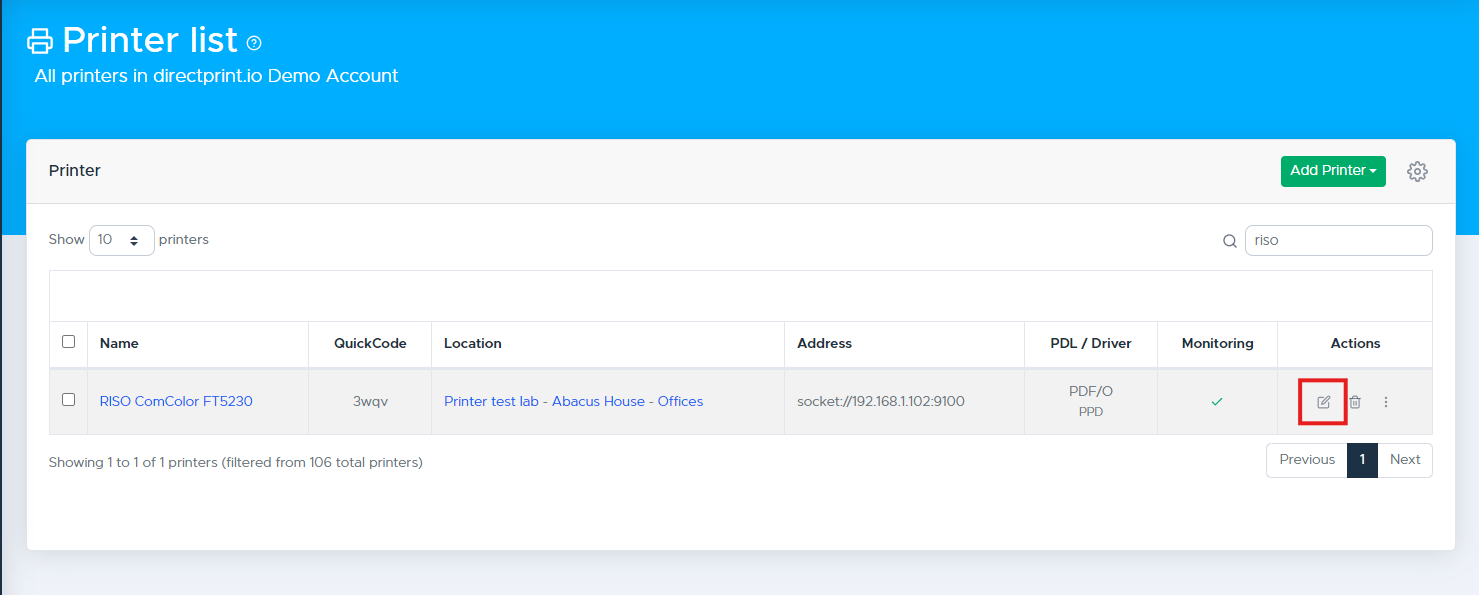Edit the RISO ComColor FT5230 printer
1479x595 pixels.
tap(1324, 402)
